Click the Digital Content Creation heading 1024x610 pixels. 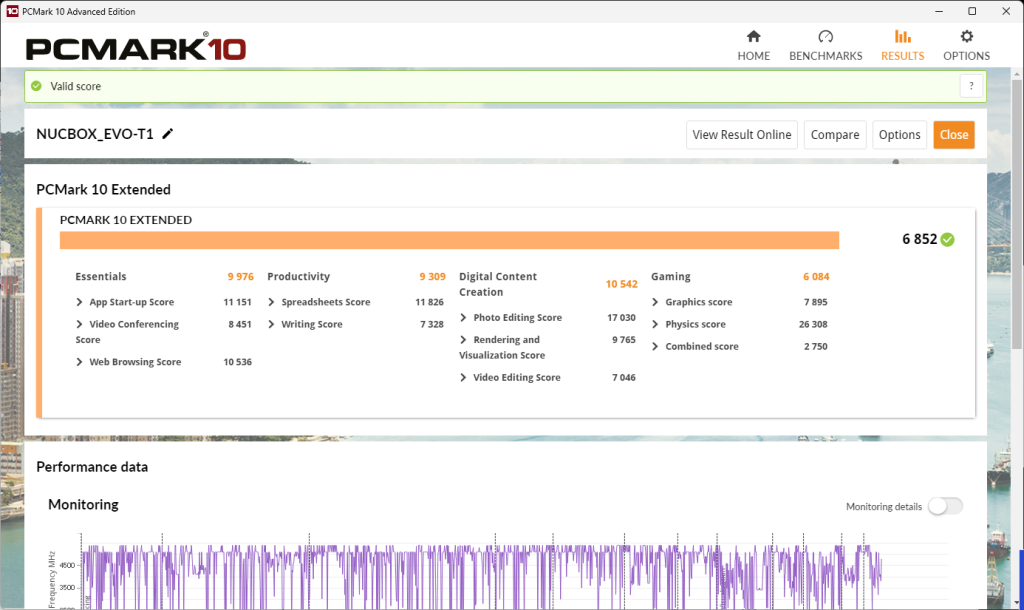point(498,284)
